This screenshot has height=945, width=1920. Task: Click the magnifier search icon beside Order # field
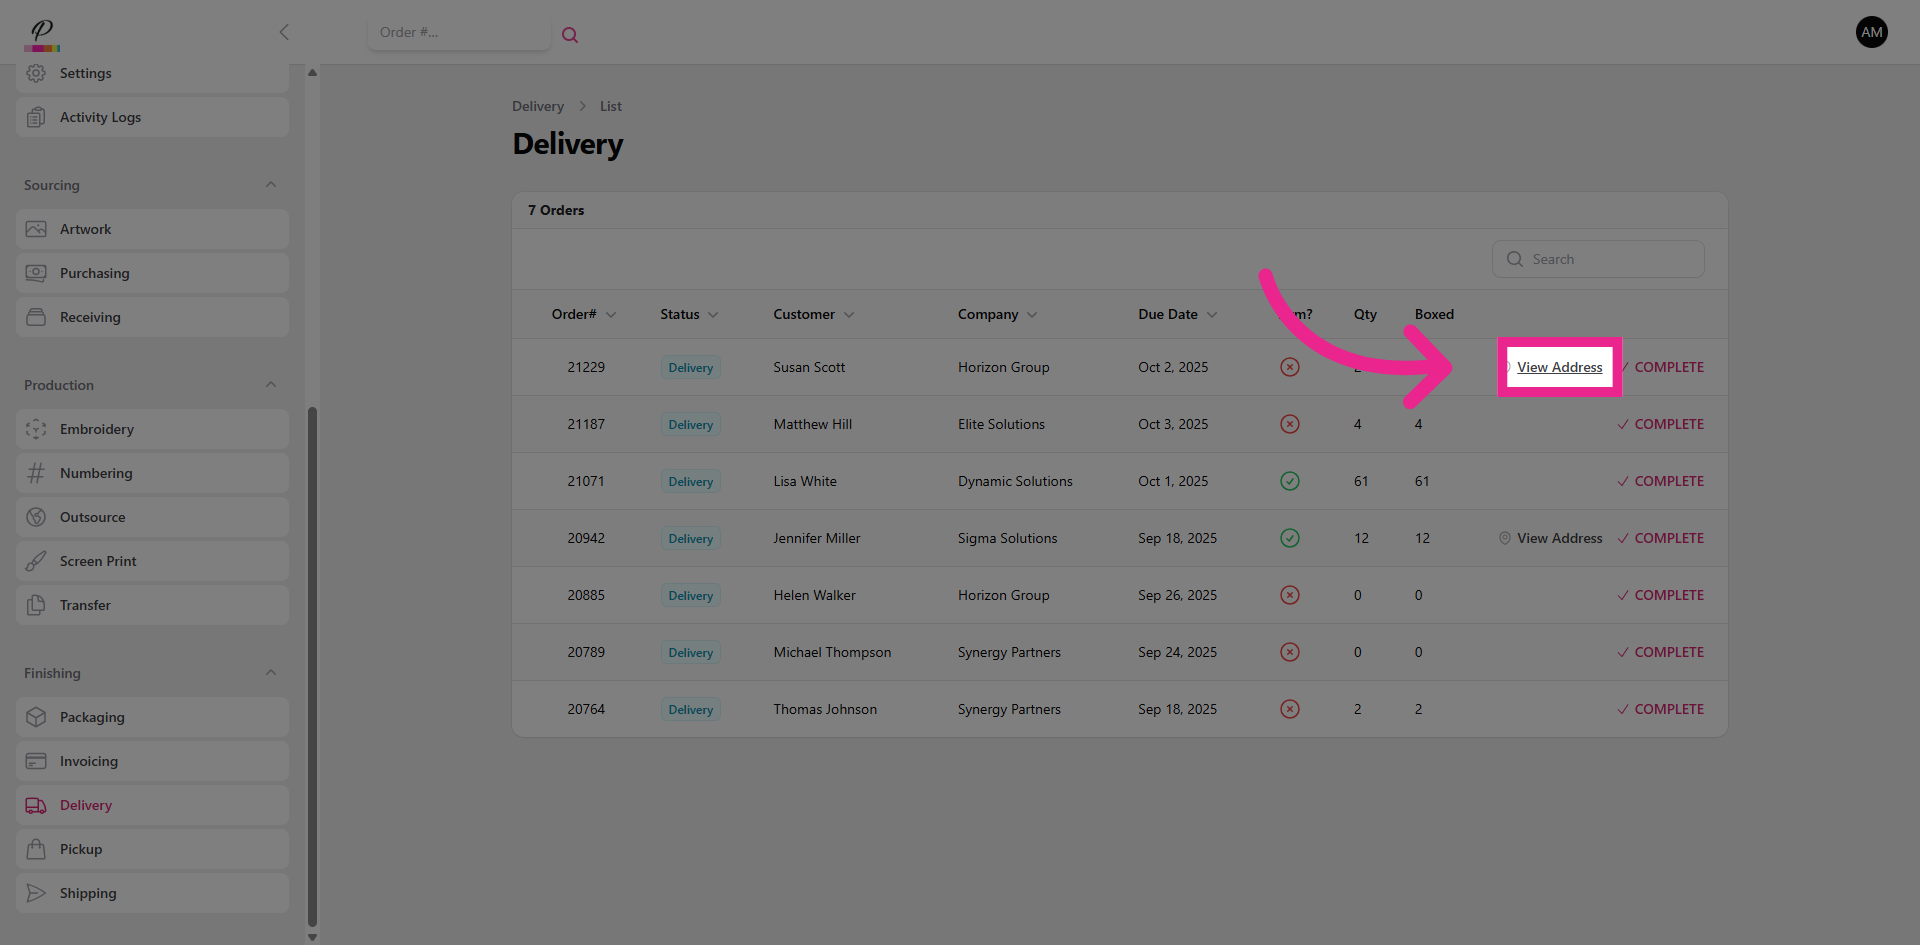tap(570, 35)
